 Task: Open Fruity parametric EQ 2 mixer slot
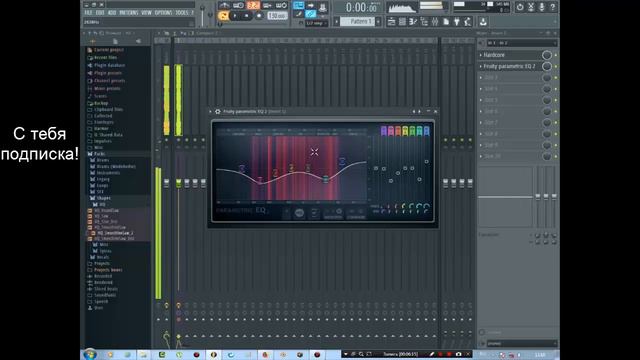(509, 66)
